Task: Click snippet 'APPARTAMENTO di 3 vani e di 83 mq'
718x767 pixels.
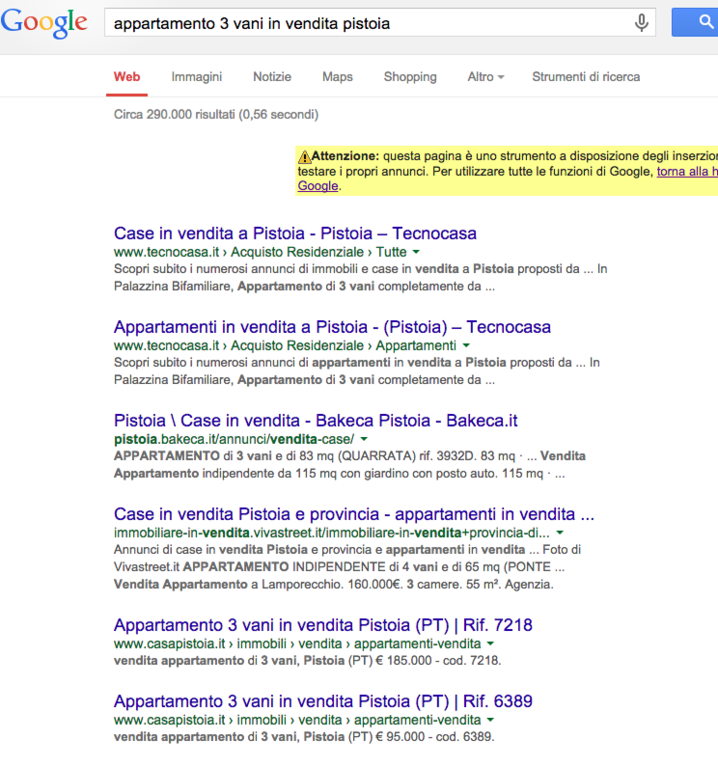Action: (224, 456)
